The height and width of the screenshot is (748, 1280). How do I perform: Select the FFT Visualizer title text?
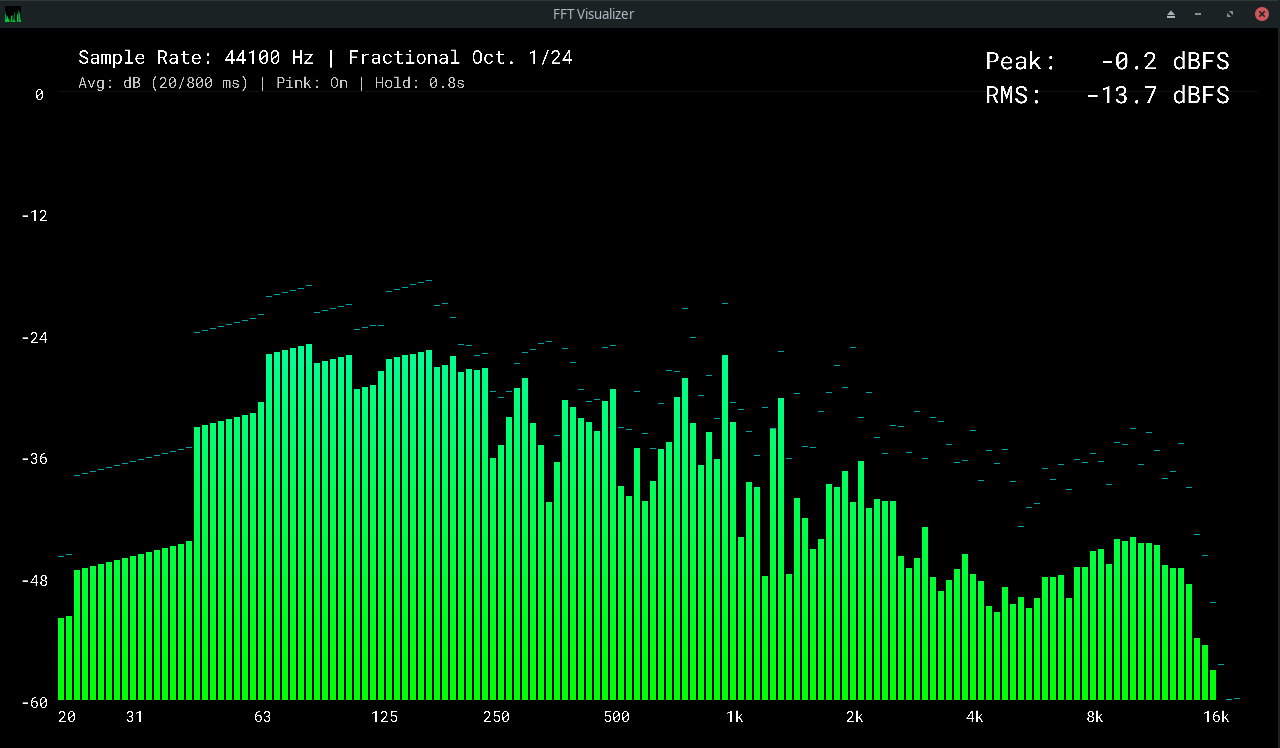click(x=594, y=14)
